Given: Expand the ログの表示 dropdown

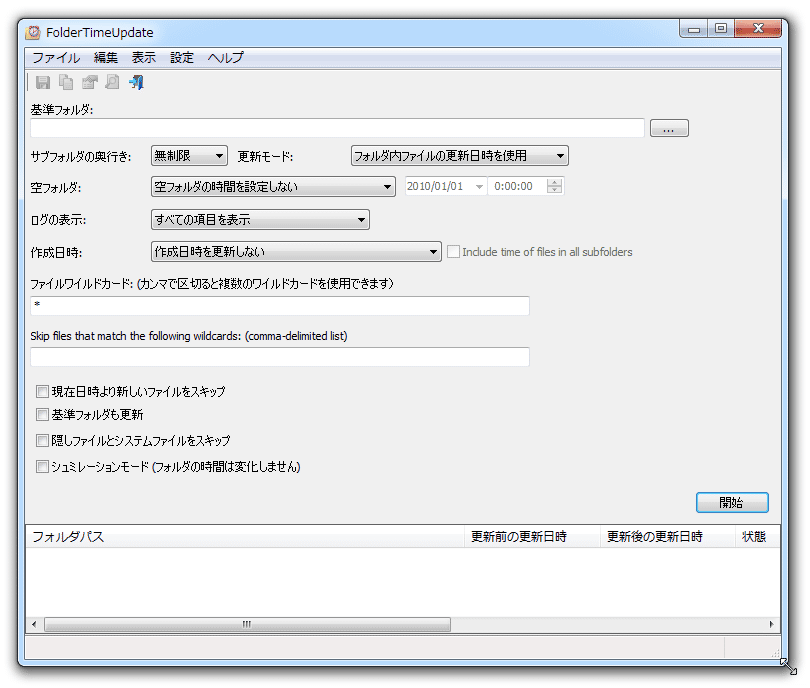Looking at the screenshot, I should (x=260, y=220).
